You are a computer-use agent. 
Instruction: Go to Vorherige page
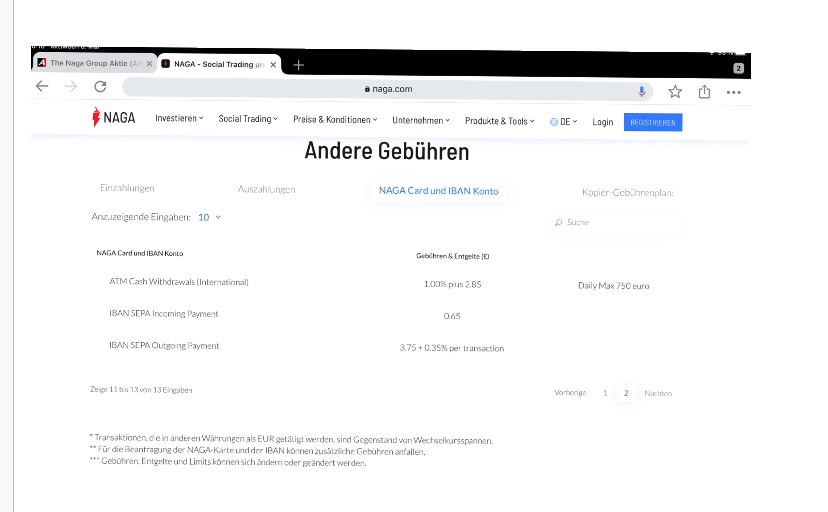[x=570, y=393]
